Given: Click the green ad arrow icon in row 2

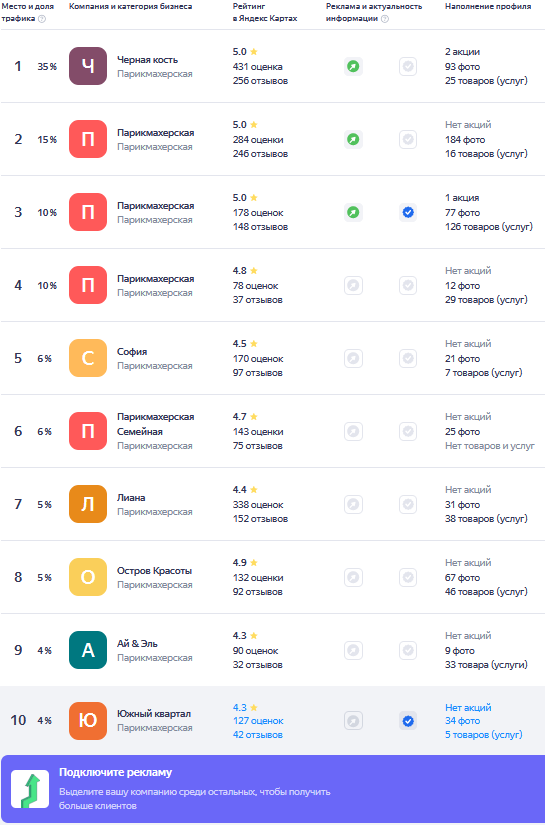Looking at the screenshot, I should pos(354,140).
